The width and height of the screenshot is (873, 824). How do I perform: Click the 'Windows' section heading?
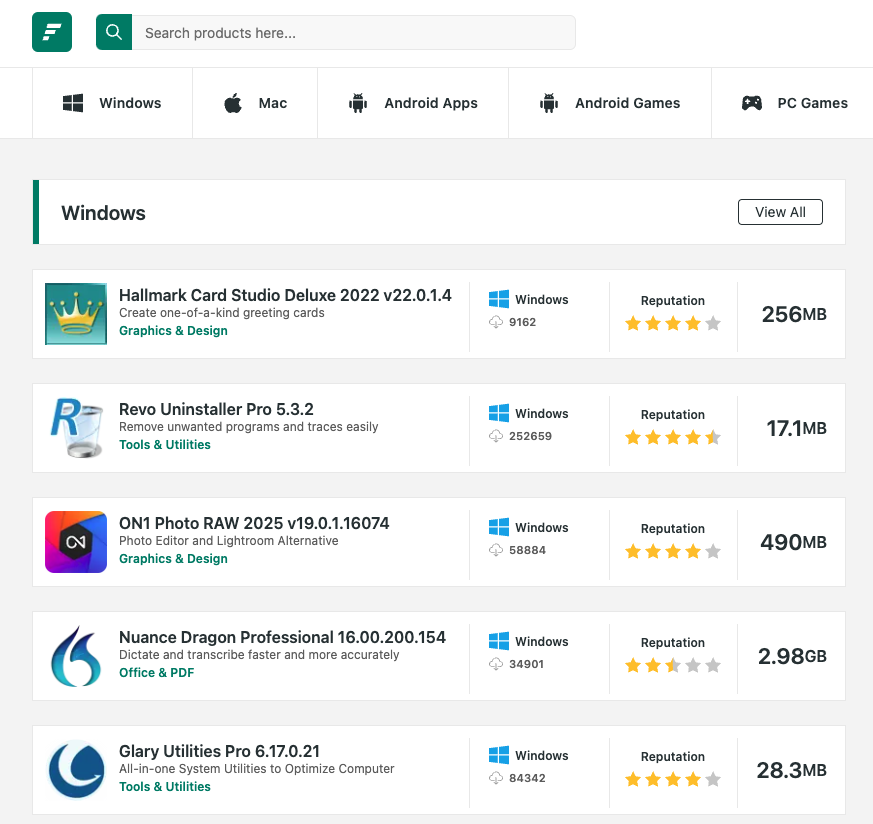[104, 213]
